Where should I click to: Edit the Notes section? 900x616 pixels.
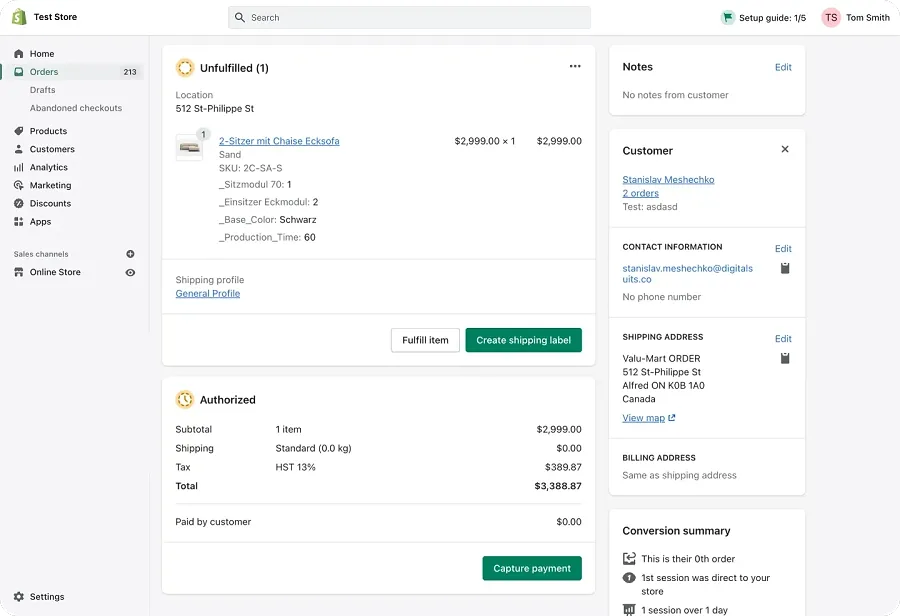point(783,67)
